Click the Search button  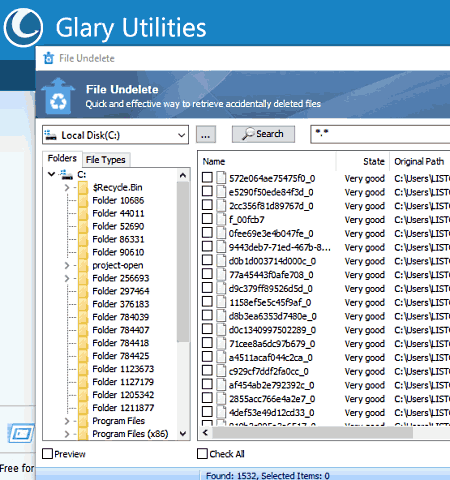263,134
